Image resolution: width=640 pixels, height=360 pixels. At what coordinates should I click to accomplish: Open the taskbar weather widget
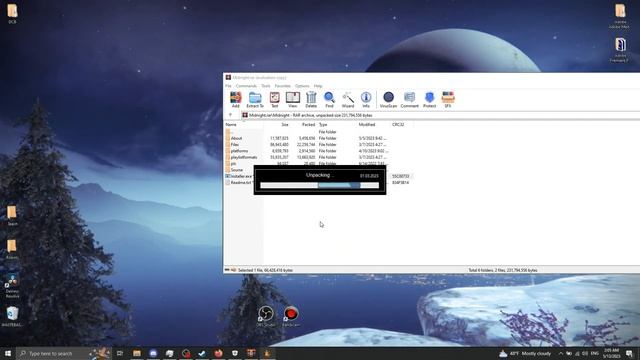(525, 353)
